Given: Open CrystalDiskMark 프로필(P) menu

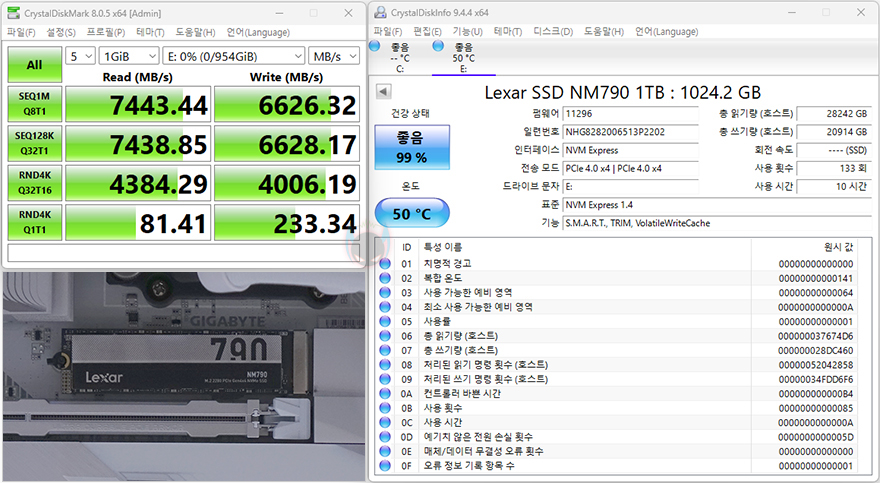Looking at the screenshot, I should coord(106,33).
